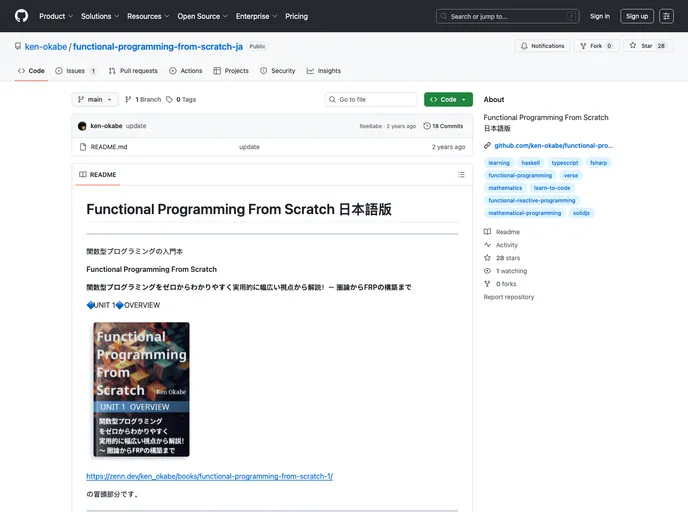Click Sign in link
The height and width of the screenshot is (512, 688).
599,16
